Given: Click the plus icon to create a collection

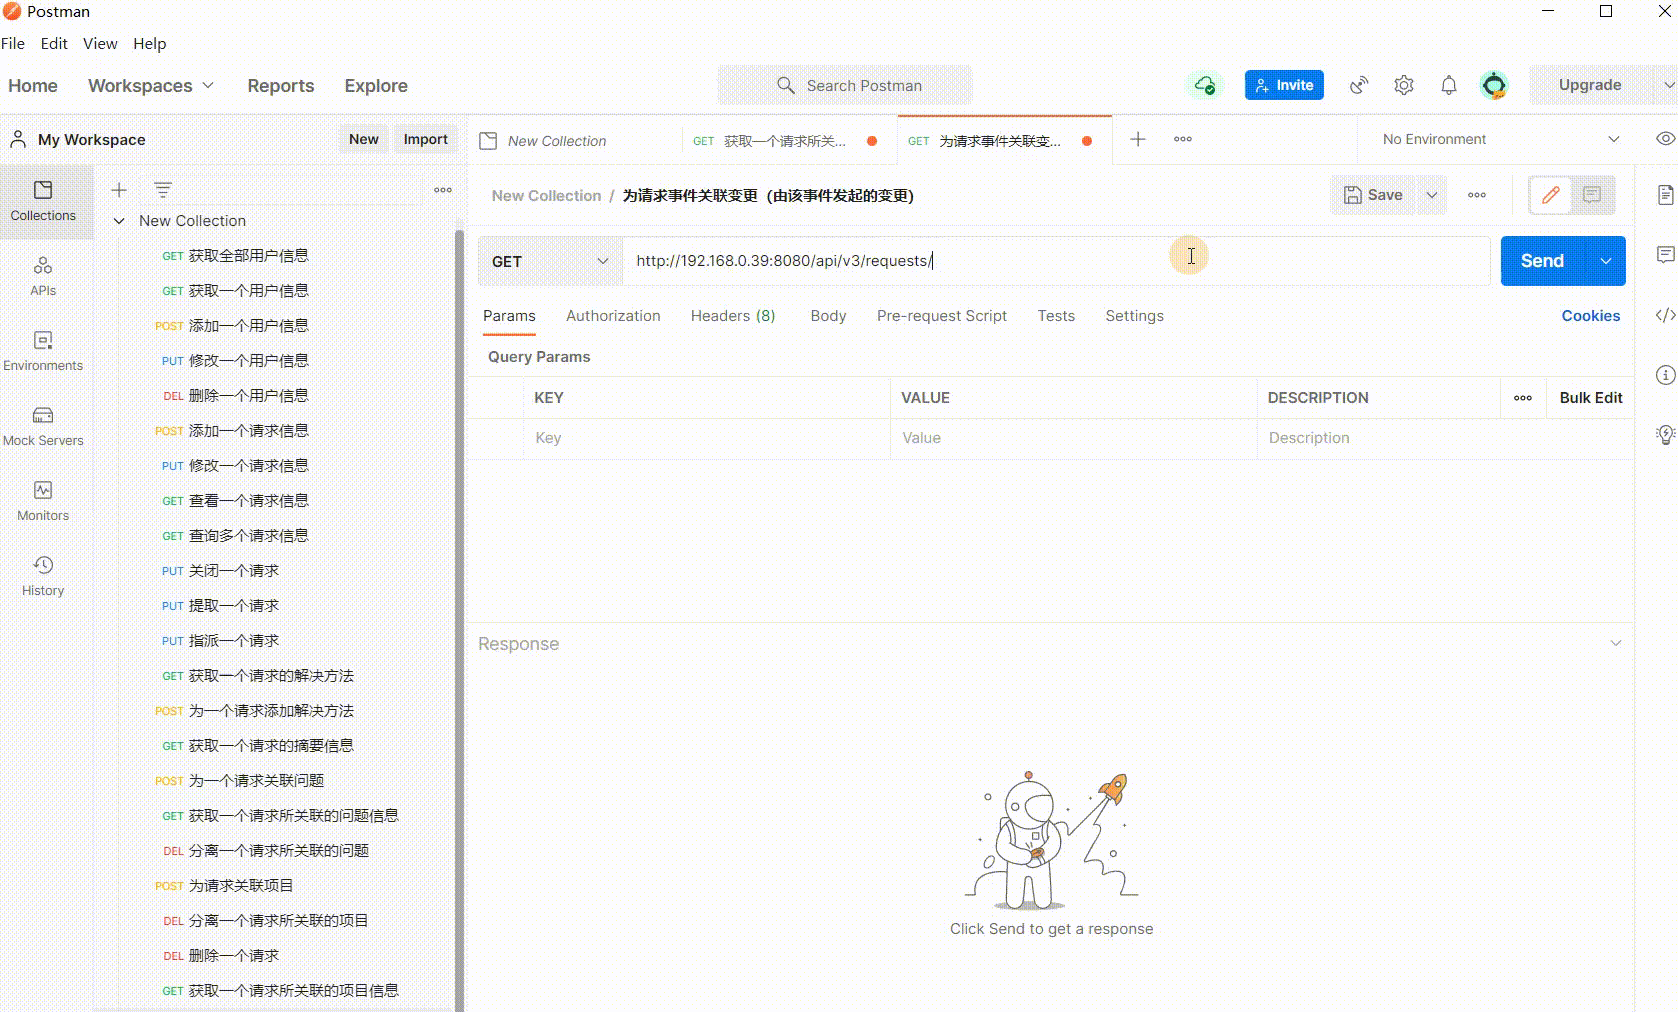Looking at the screenshot, I should [x=119, y=189].
